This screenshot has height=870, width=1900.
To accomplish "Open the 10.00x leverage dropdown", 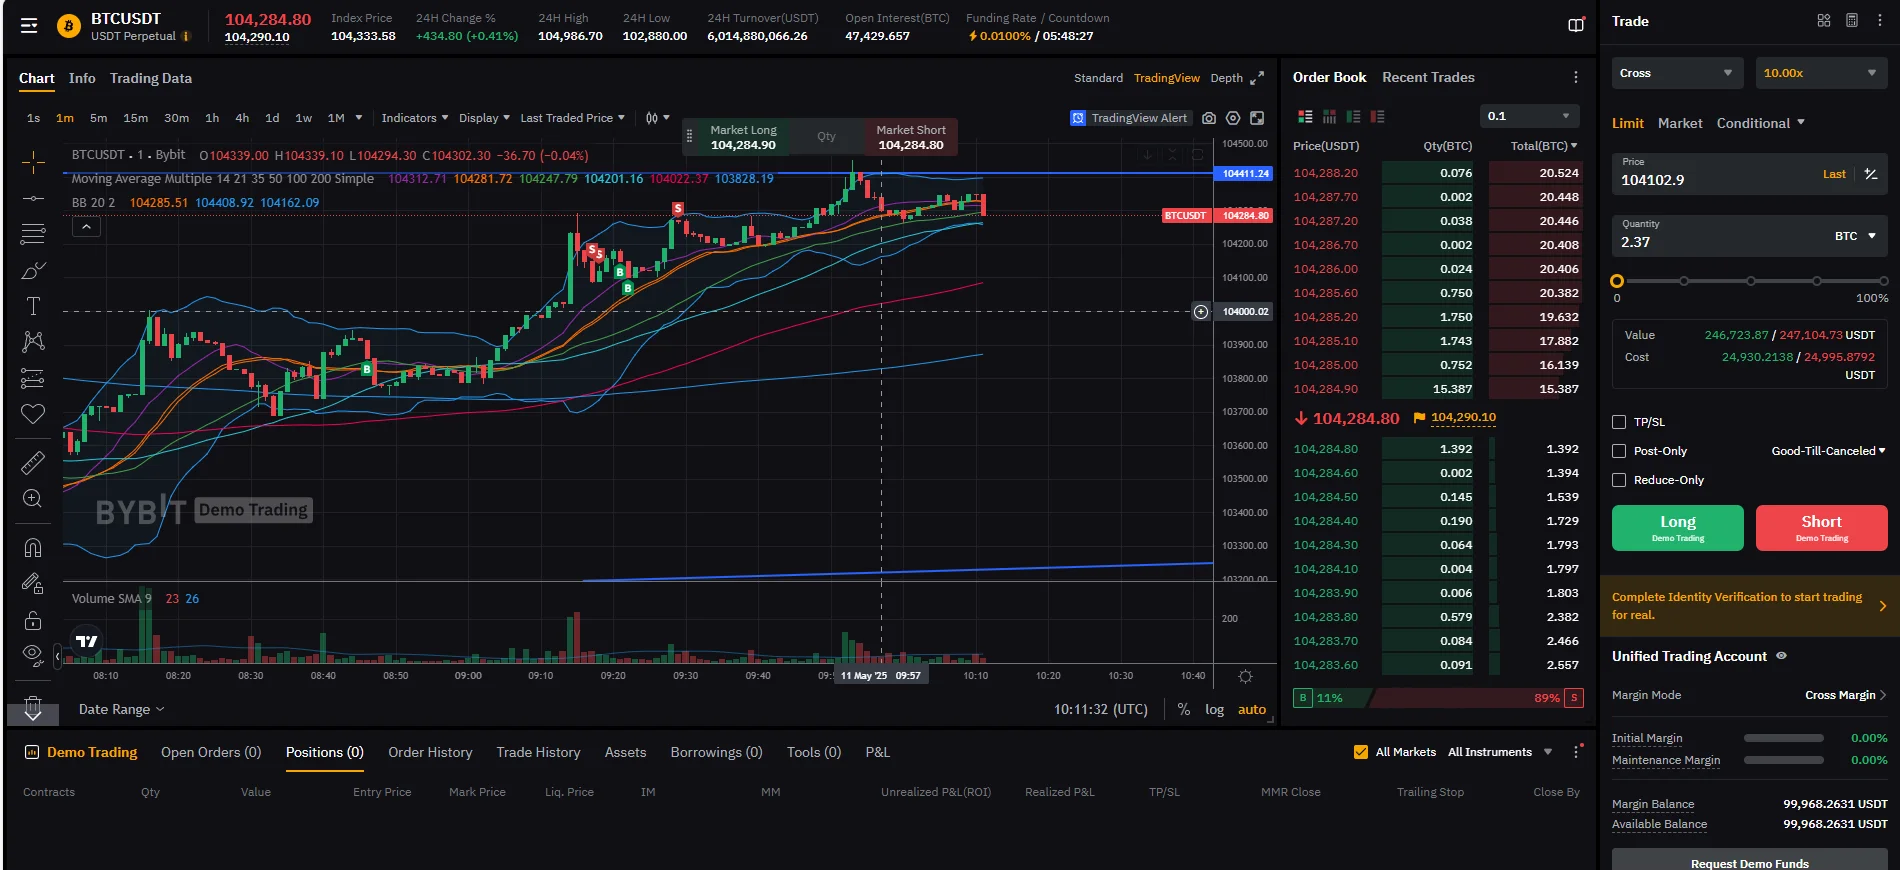I will point(1821,73).
